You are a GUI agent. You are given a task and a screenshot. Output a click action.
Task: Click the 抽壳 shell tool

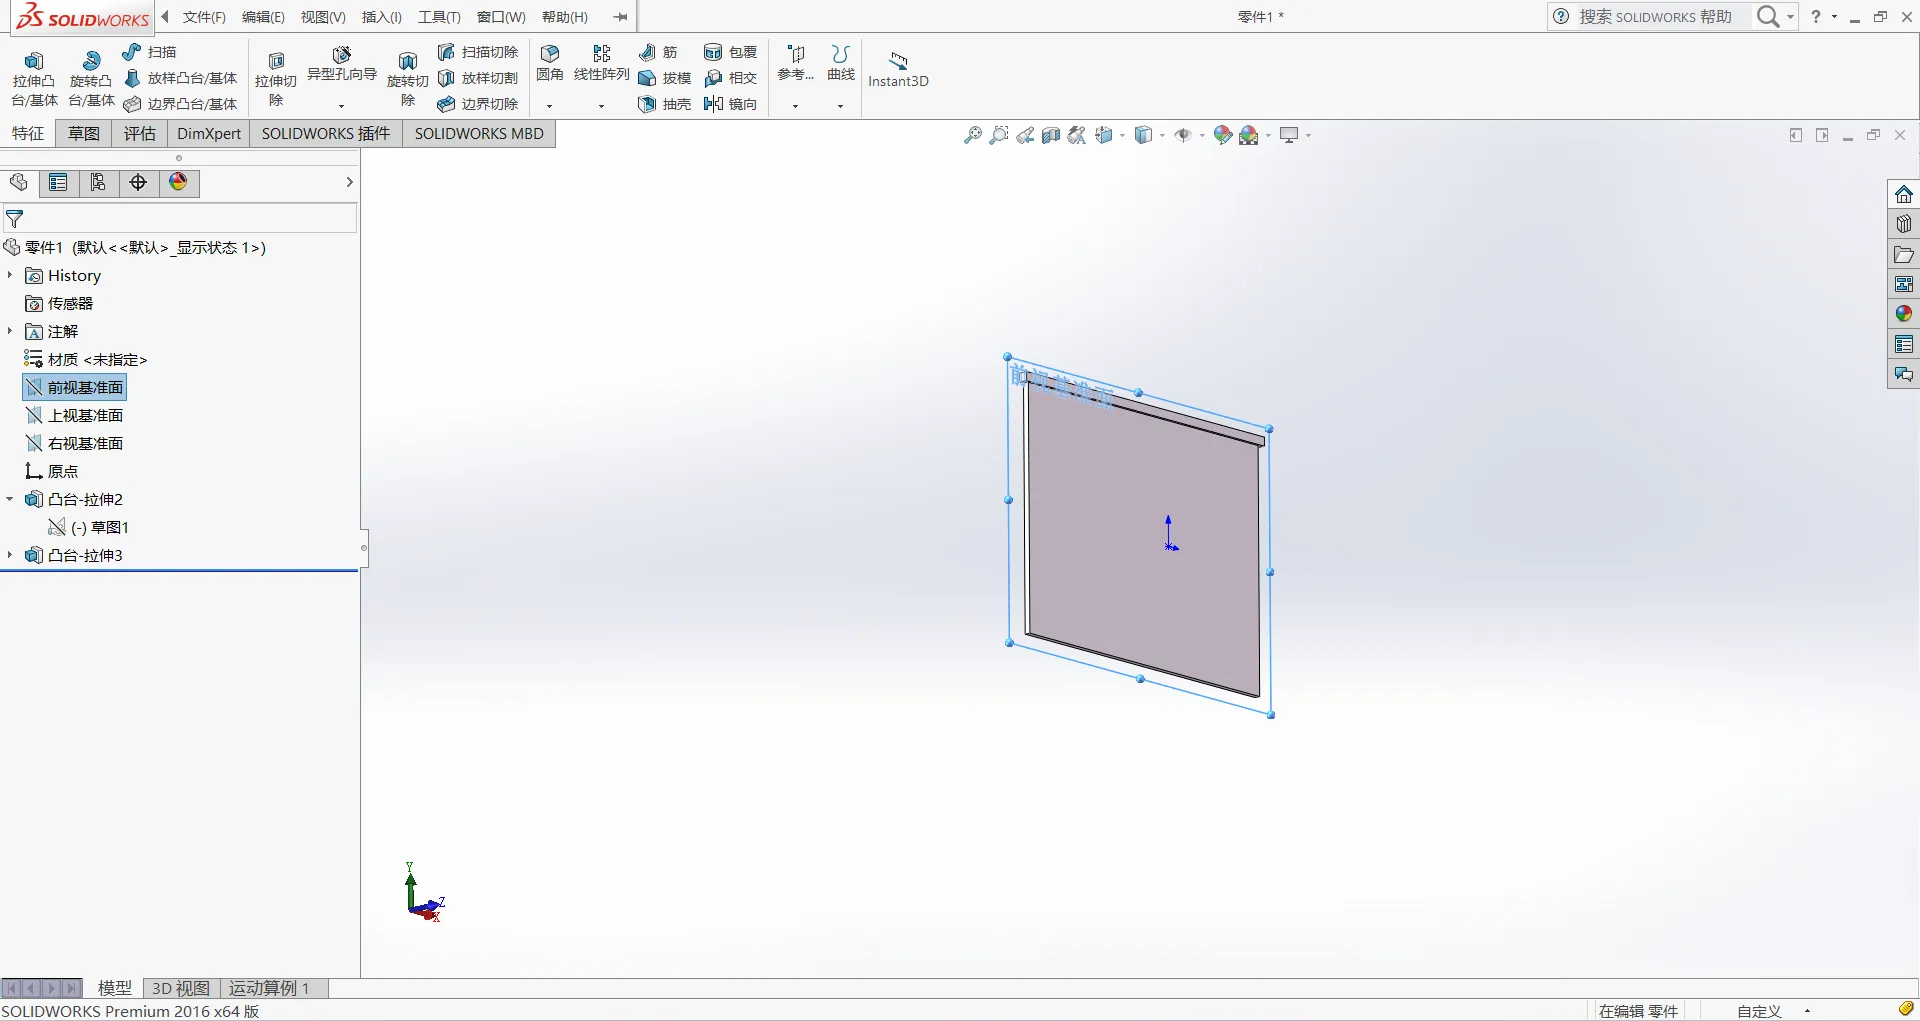pyautogui.click(x=665, y=104)
